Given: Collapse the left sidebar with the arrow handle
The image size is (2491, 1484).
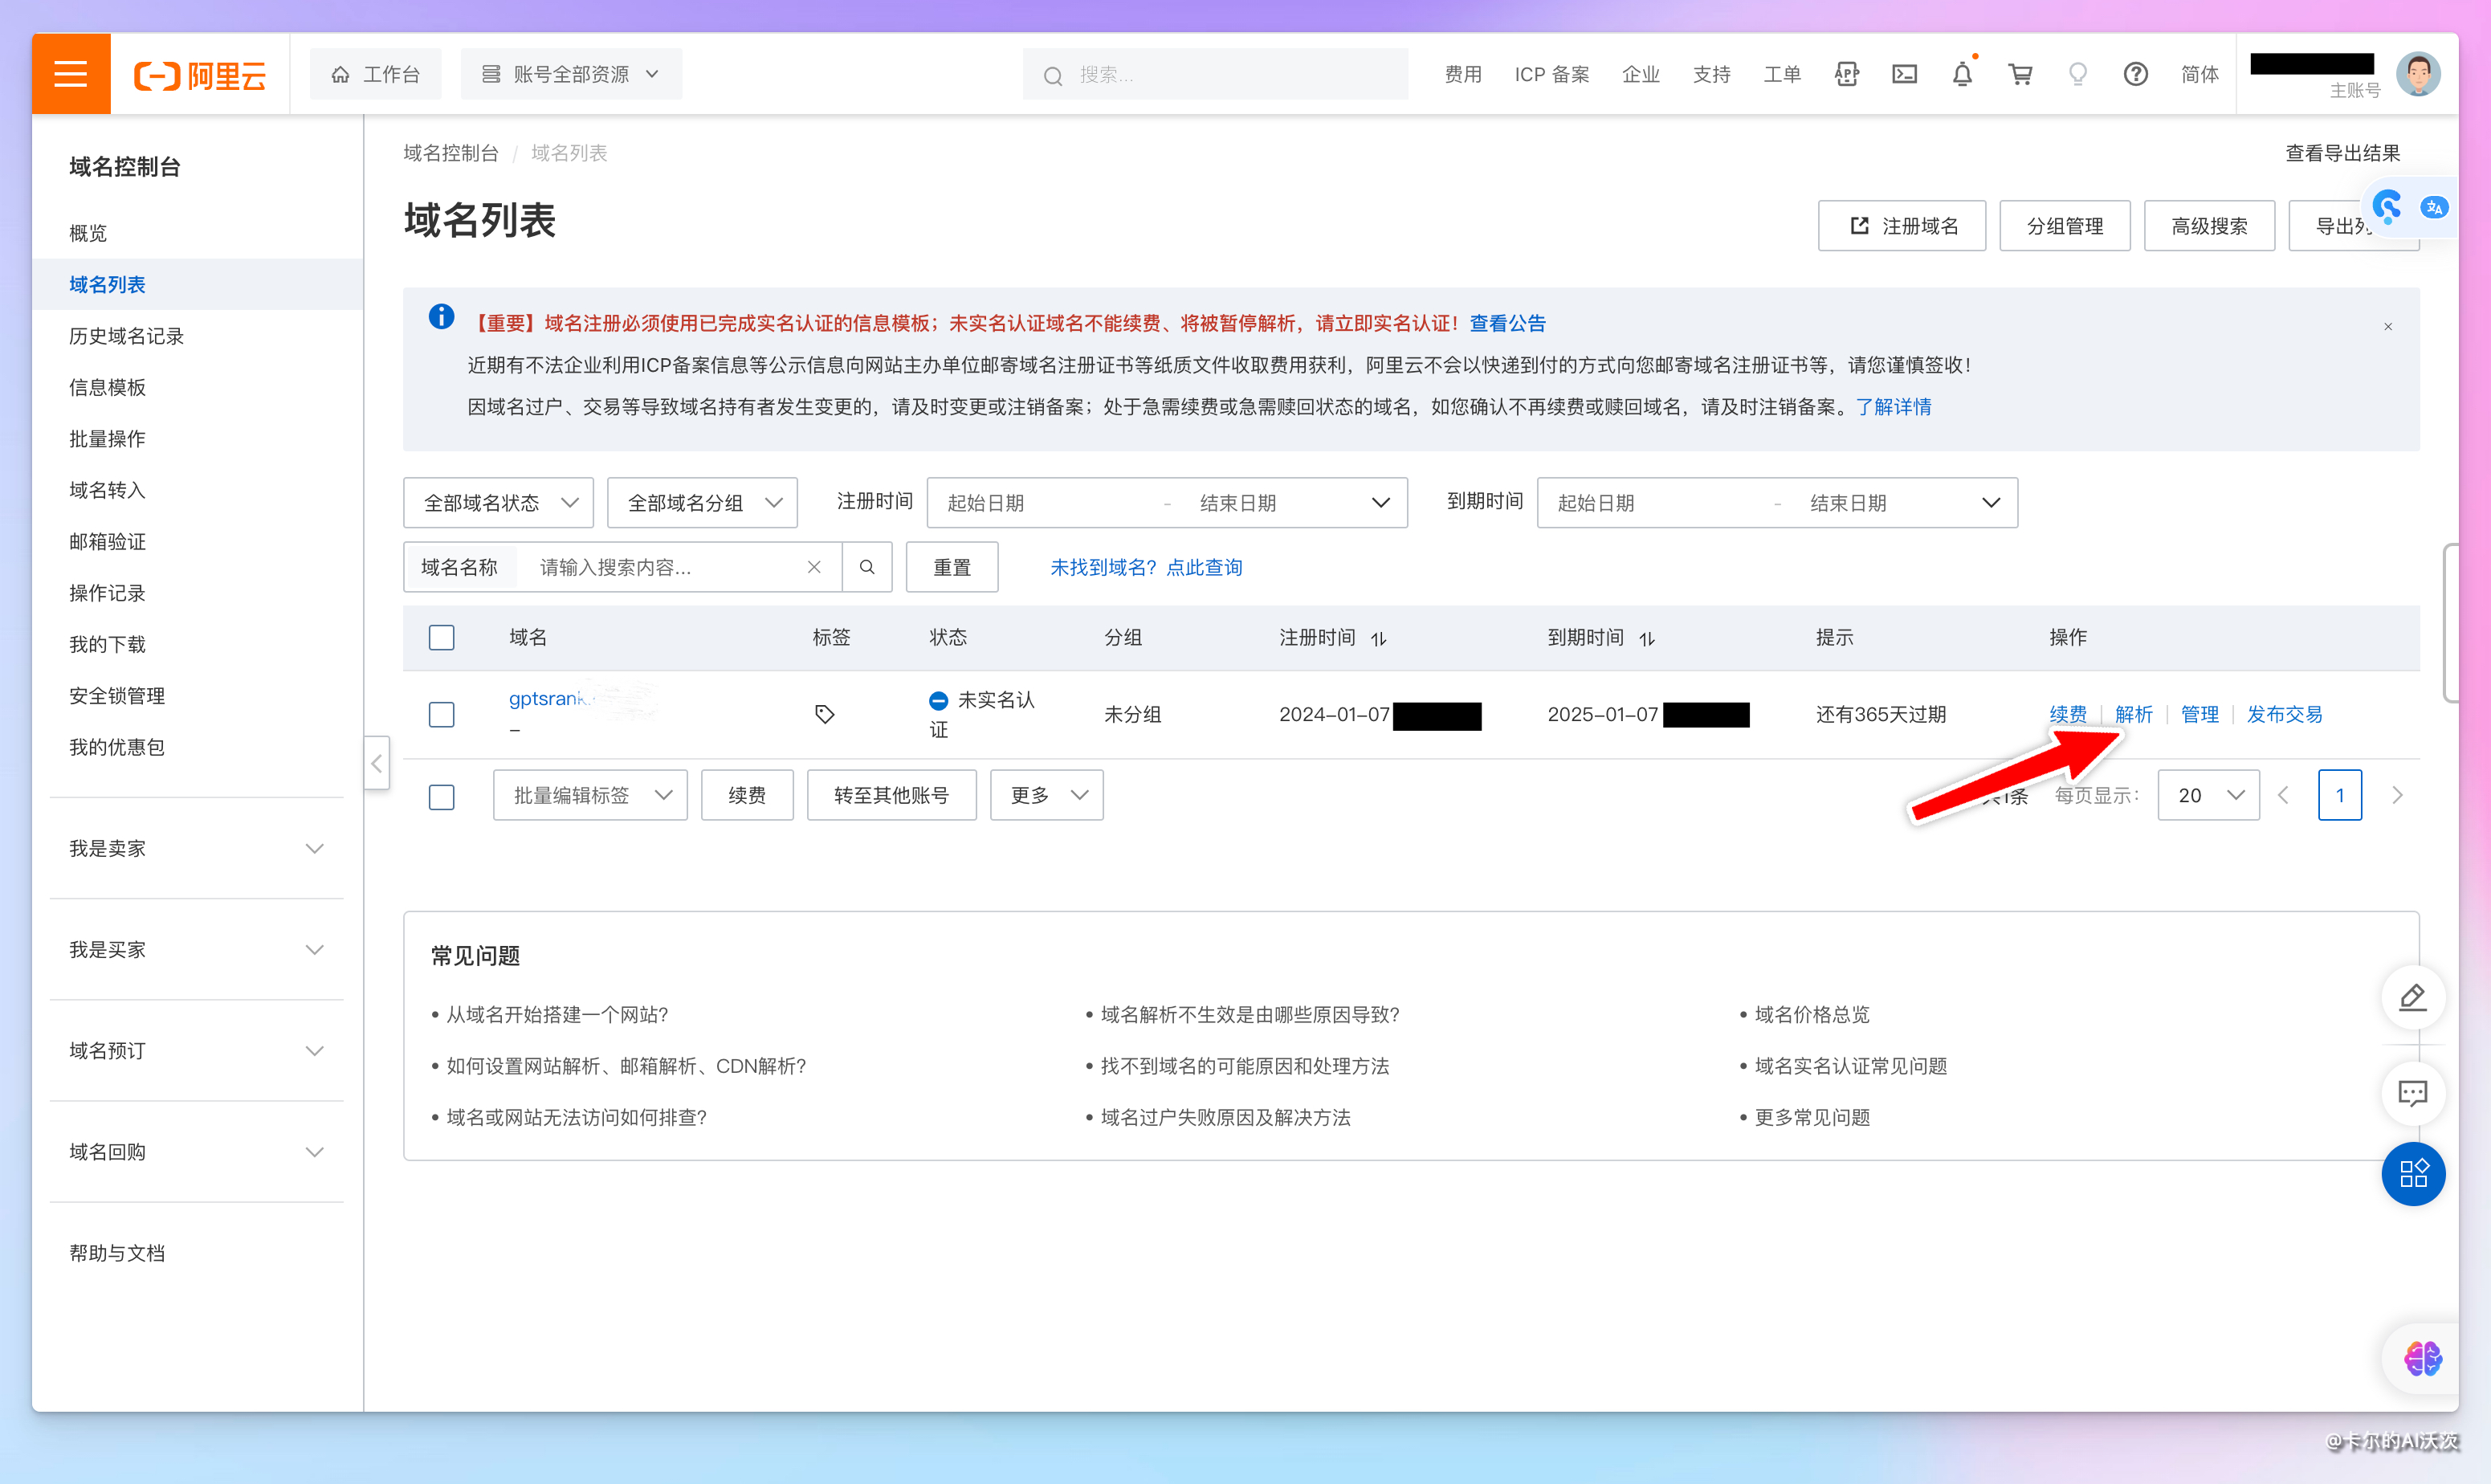Looking at the screenshot, I should 376,763.
